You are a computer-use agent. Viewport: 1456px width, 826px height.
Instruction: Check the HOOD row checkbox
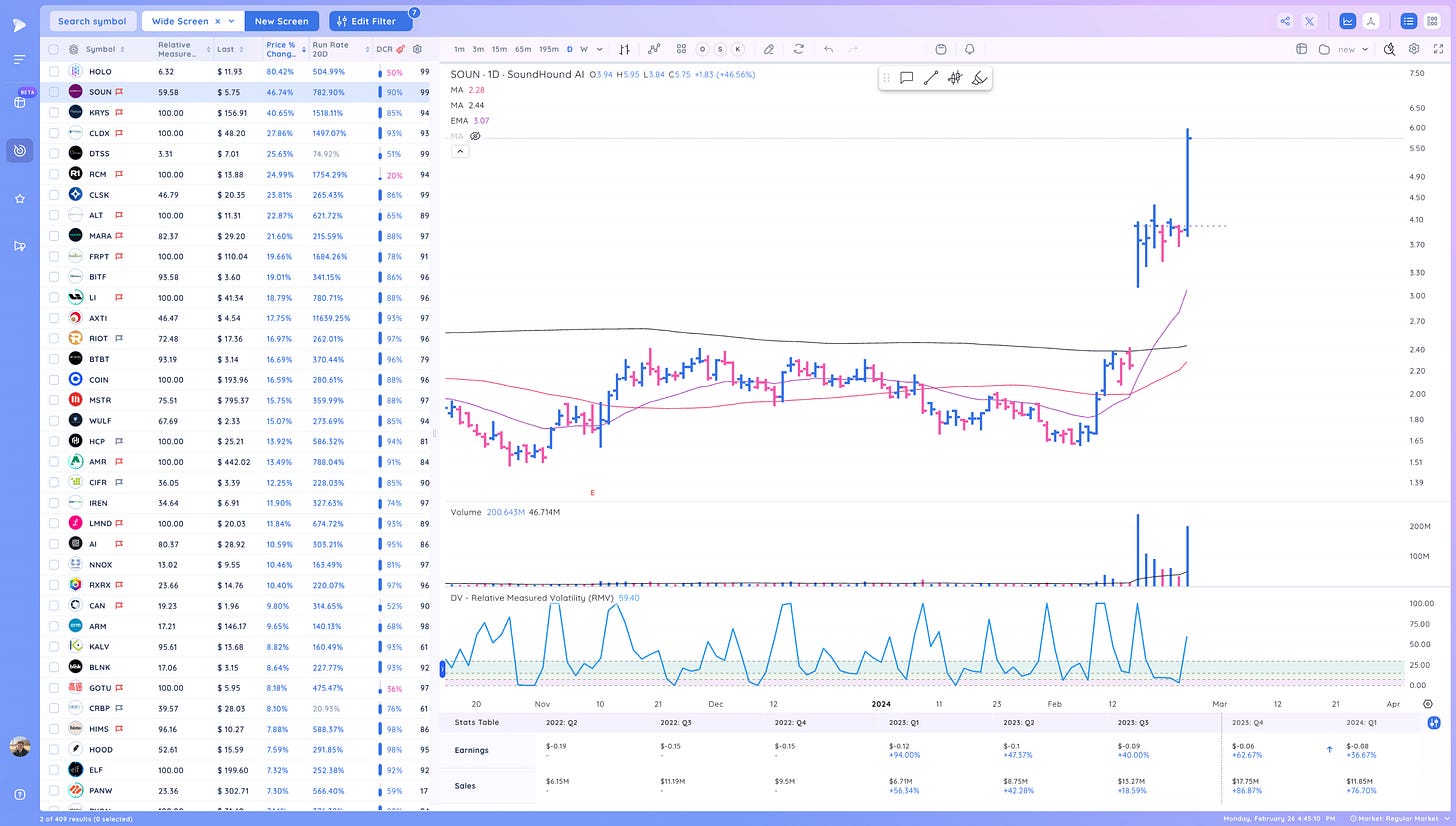click(54, 749)
